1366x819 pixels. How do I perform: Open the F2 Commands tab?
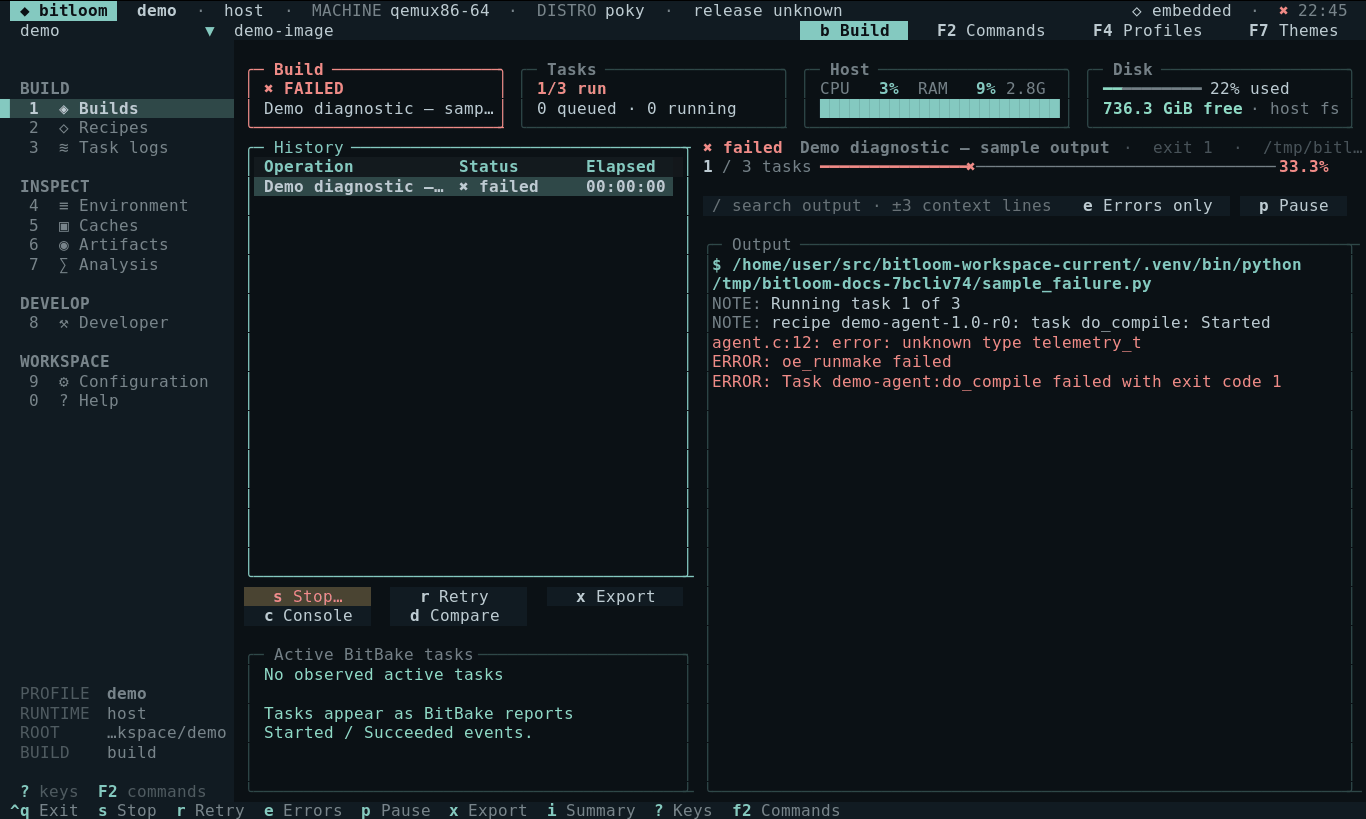pyautogui.click(x=991, y=31)
